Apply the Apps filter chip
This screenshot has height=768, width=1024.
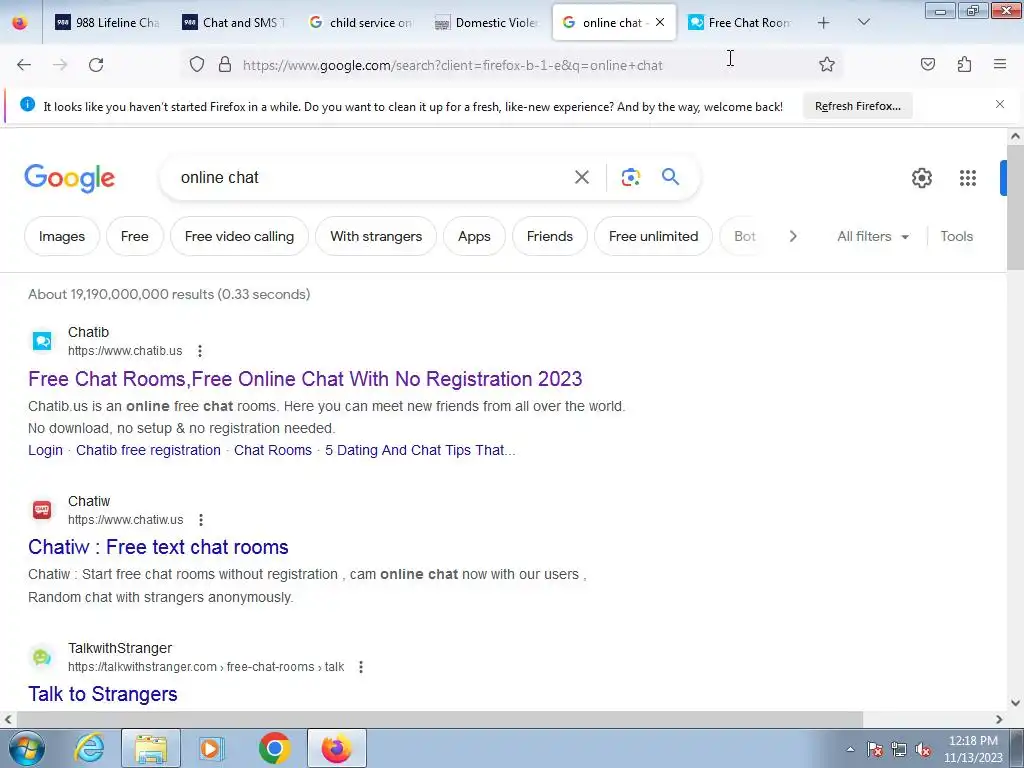pos(474,236)
